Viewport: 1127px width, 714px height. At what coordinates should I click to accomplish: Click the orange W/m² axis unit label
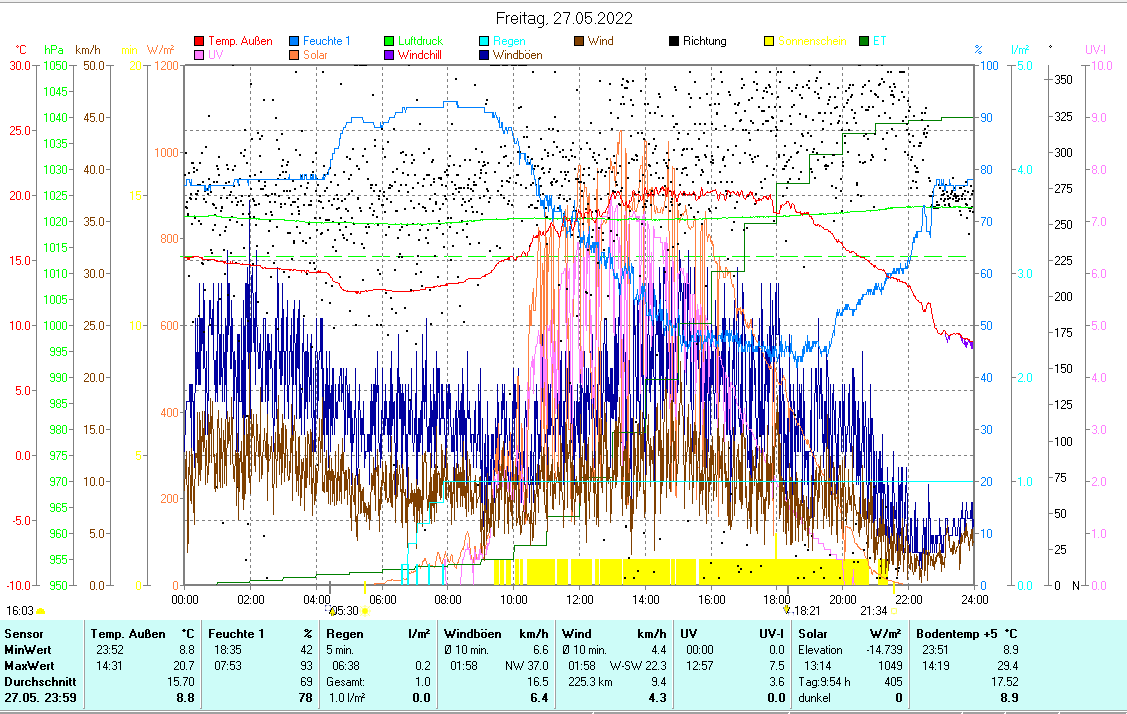(160, 50)
